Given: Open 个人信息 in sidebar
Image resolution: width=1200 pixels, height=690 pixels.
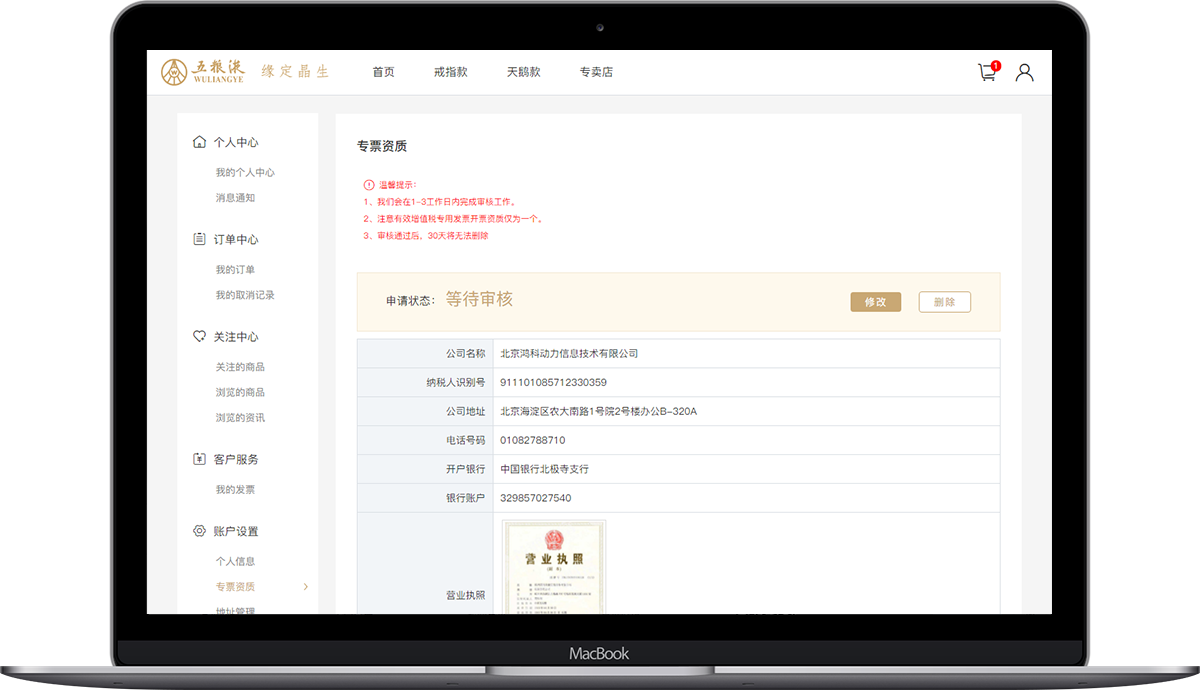Looking at the screenshot, I should 235,562.
